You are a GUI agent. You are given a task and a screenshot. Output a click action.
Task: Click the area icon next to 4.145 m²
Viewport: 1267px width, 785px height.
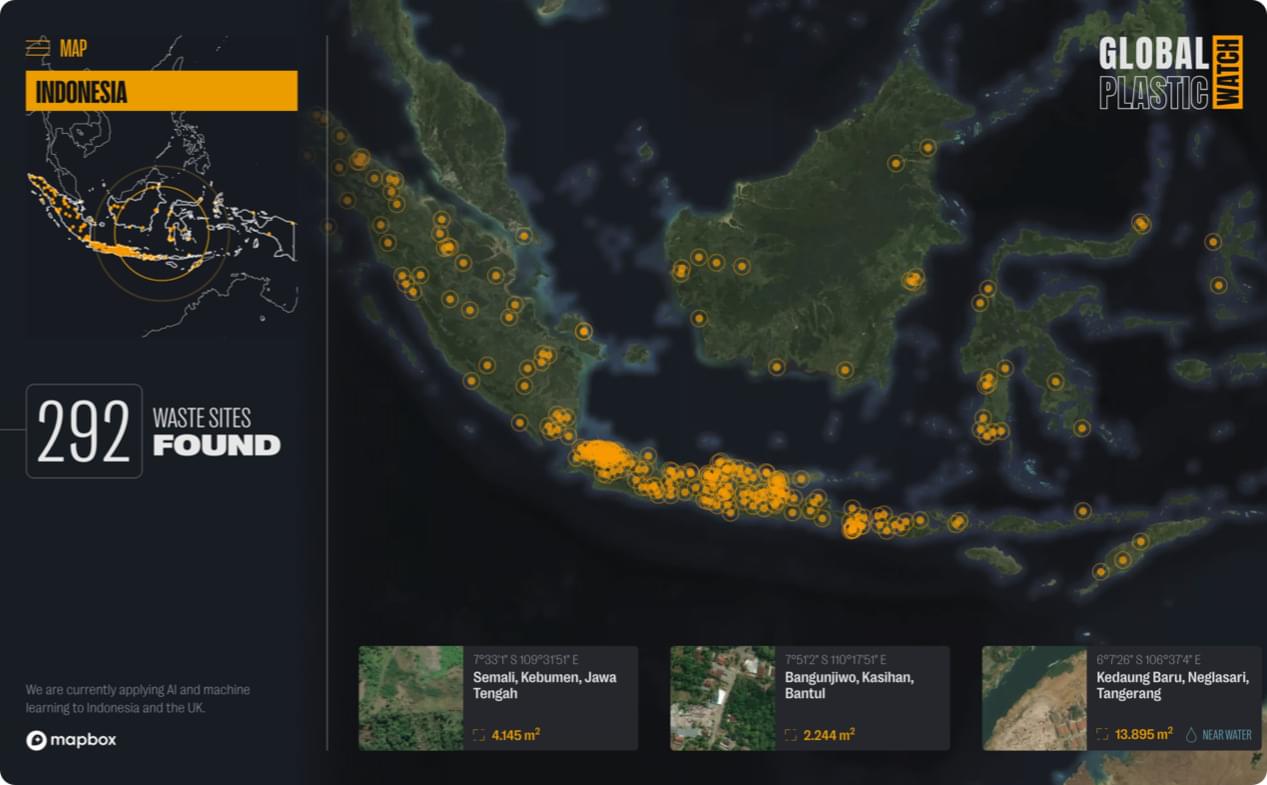(479, 735)
